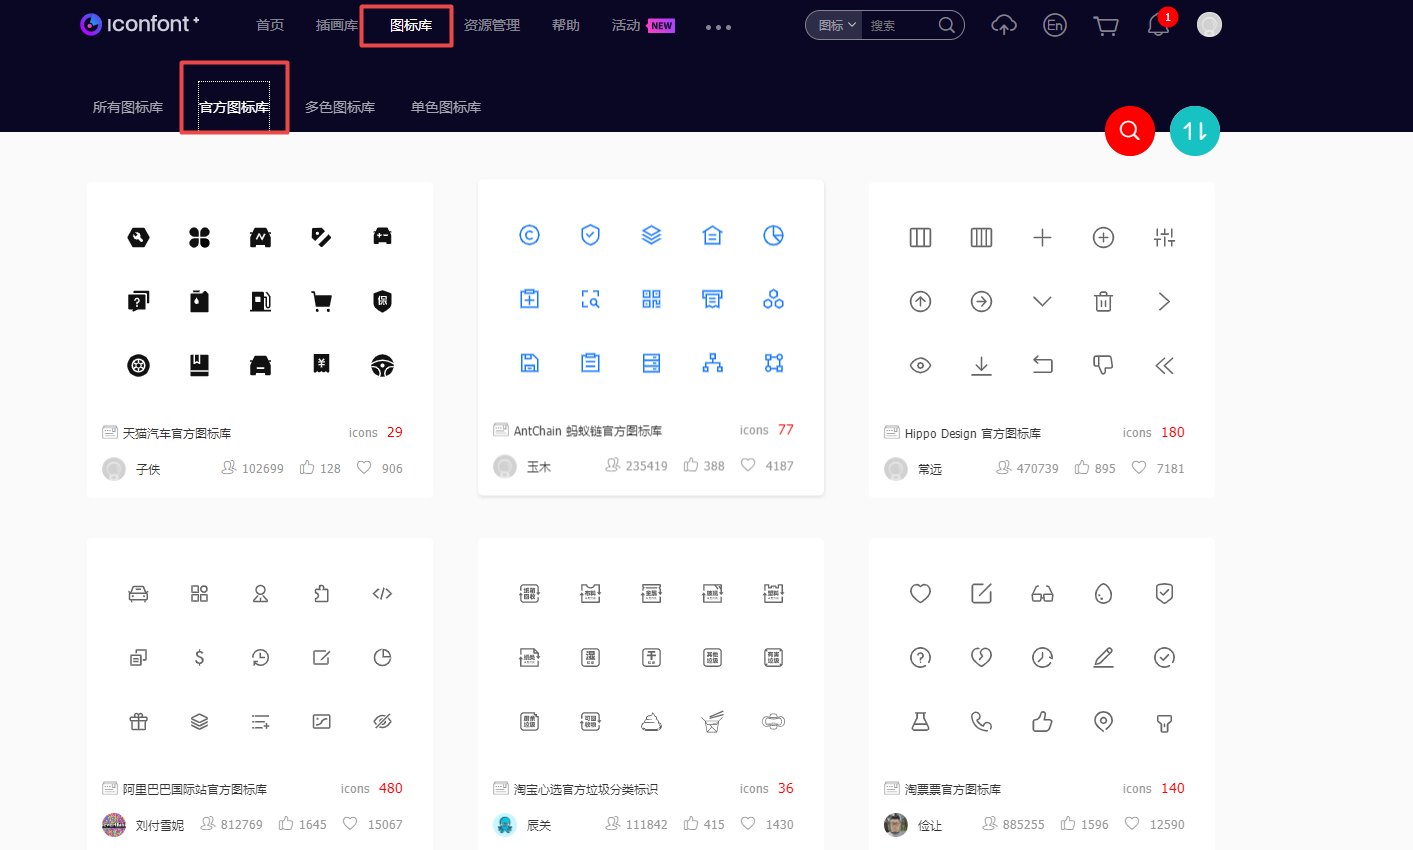Screen dimensions: 1413x850
Task: Click copyright C icon in AntChain card
Action: (x=529, y=235)
